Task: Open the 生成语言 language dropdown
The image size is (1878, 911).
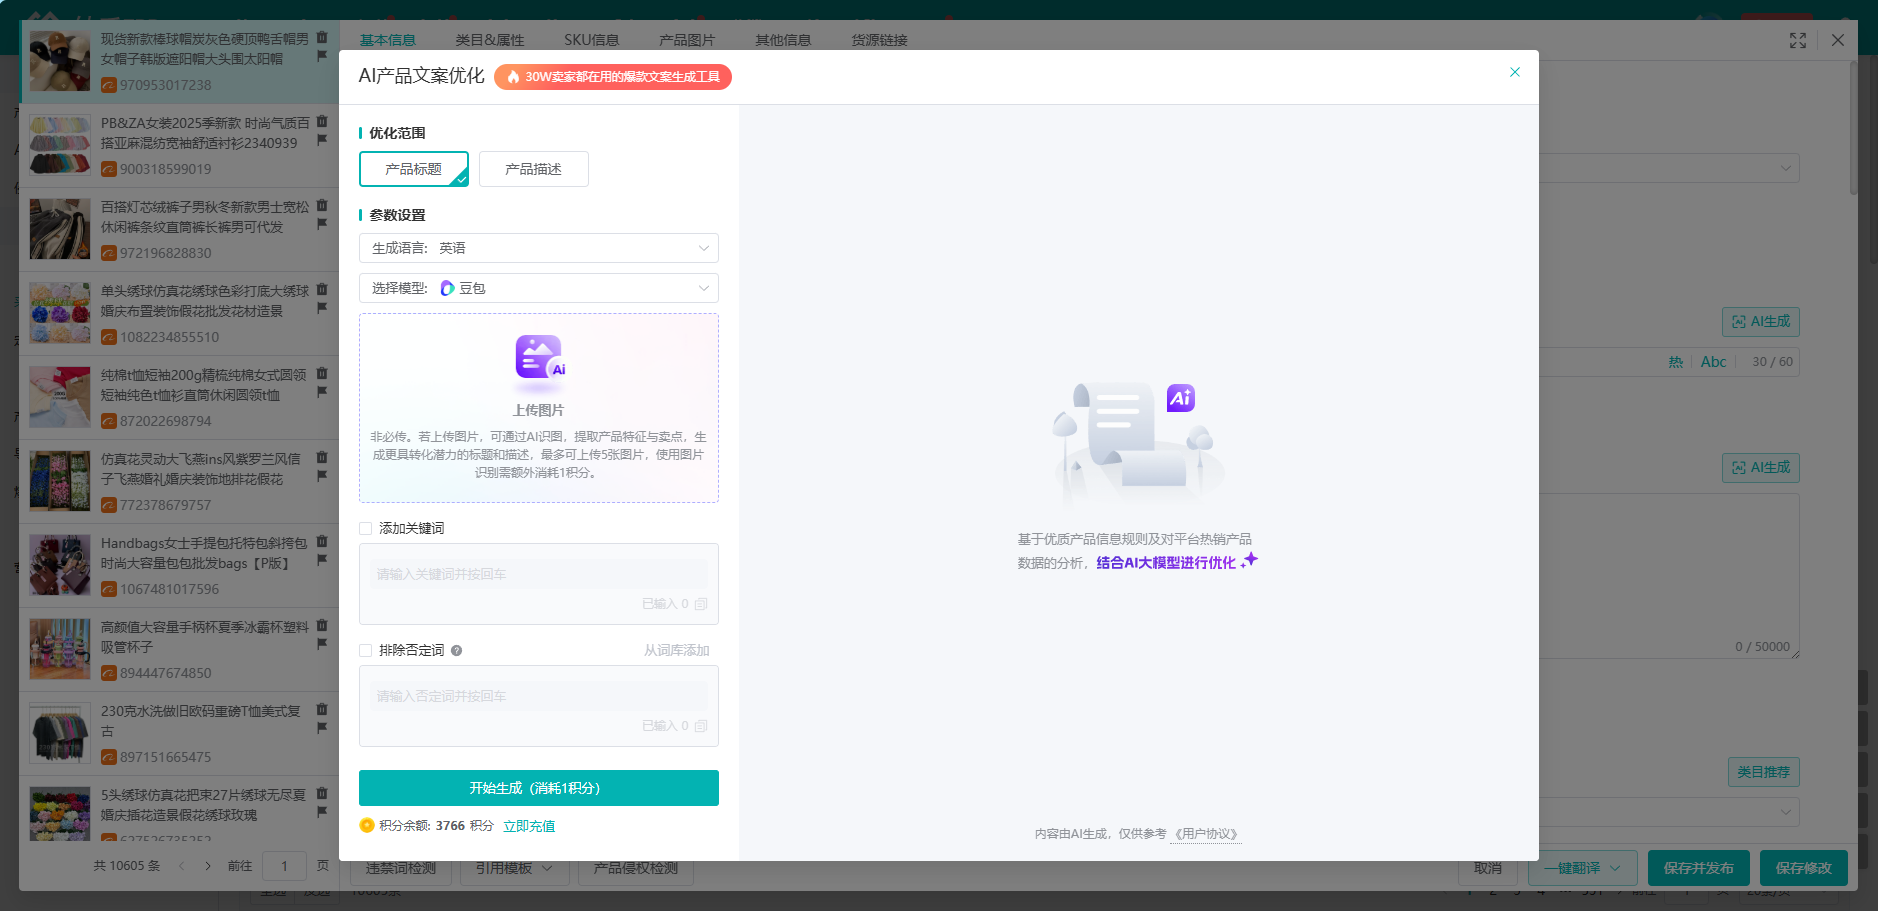Action: (x=539, y=248)
